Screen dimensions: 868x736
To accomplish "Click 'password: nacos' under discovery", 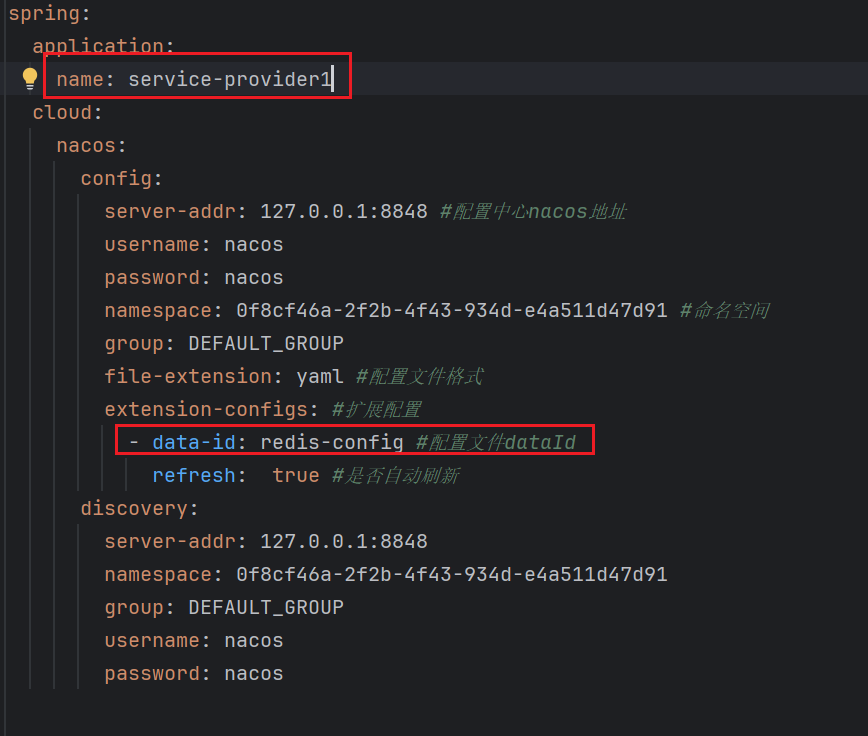I will tap(194, 673).
